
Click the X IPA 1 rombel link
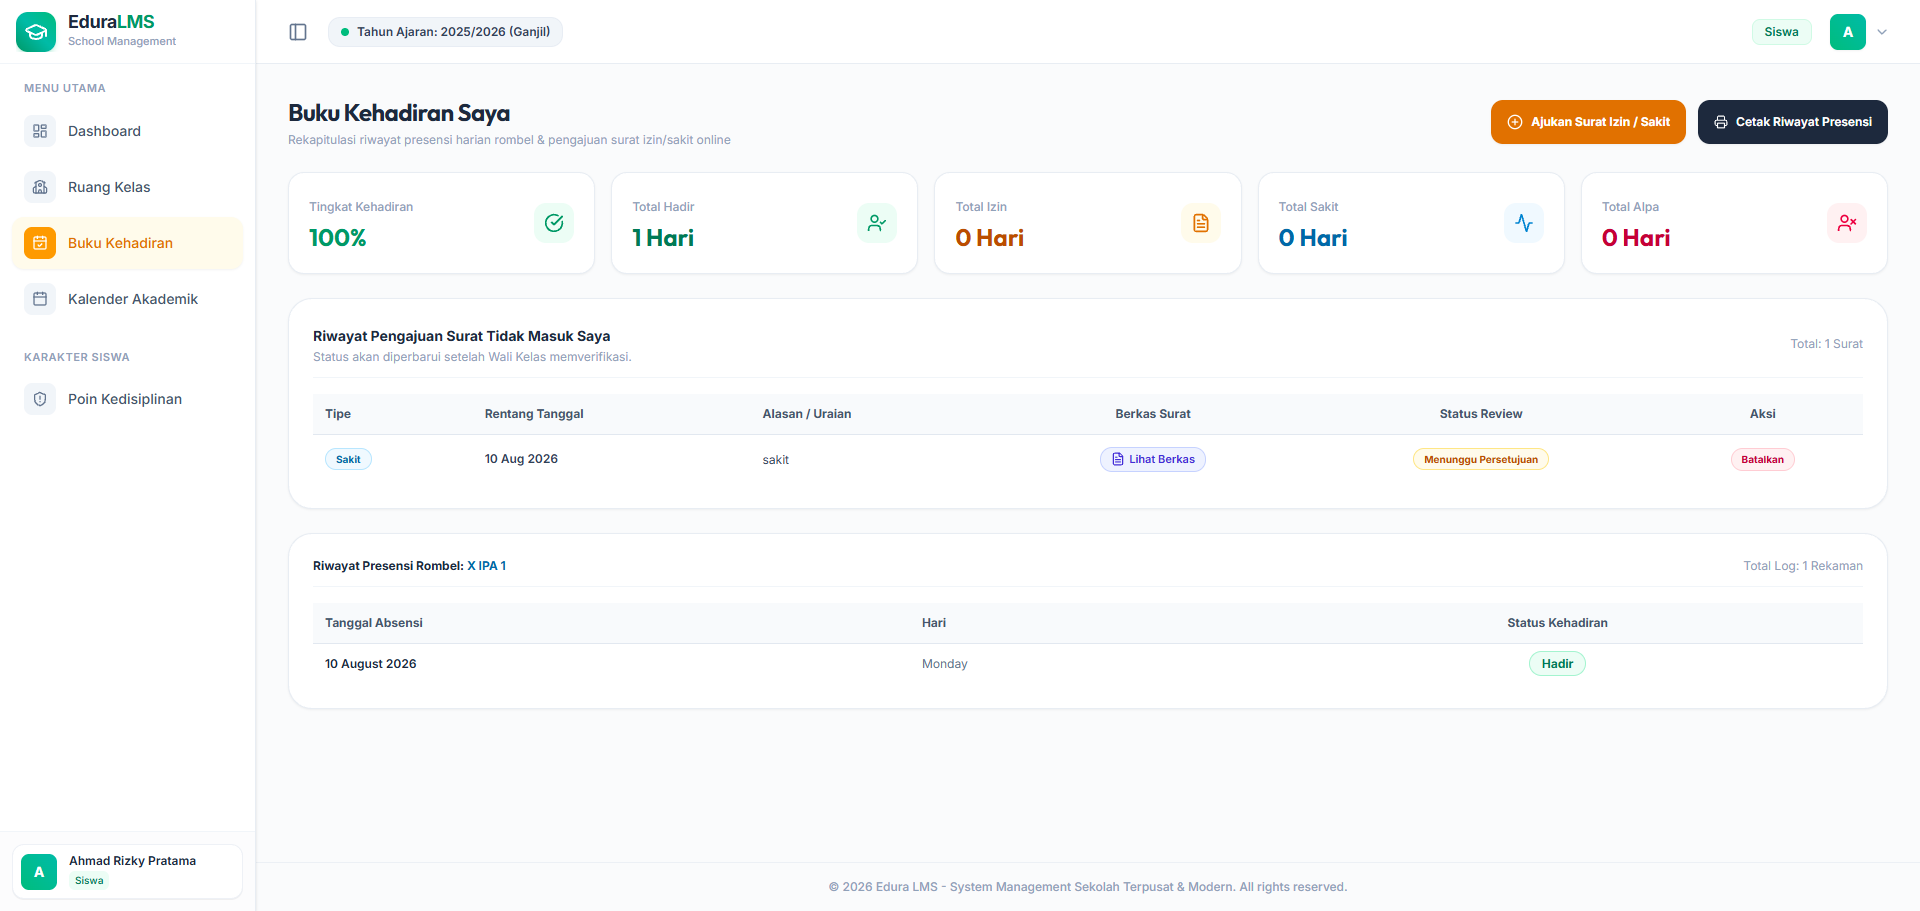tap(487, 566)
